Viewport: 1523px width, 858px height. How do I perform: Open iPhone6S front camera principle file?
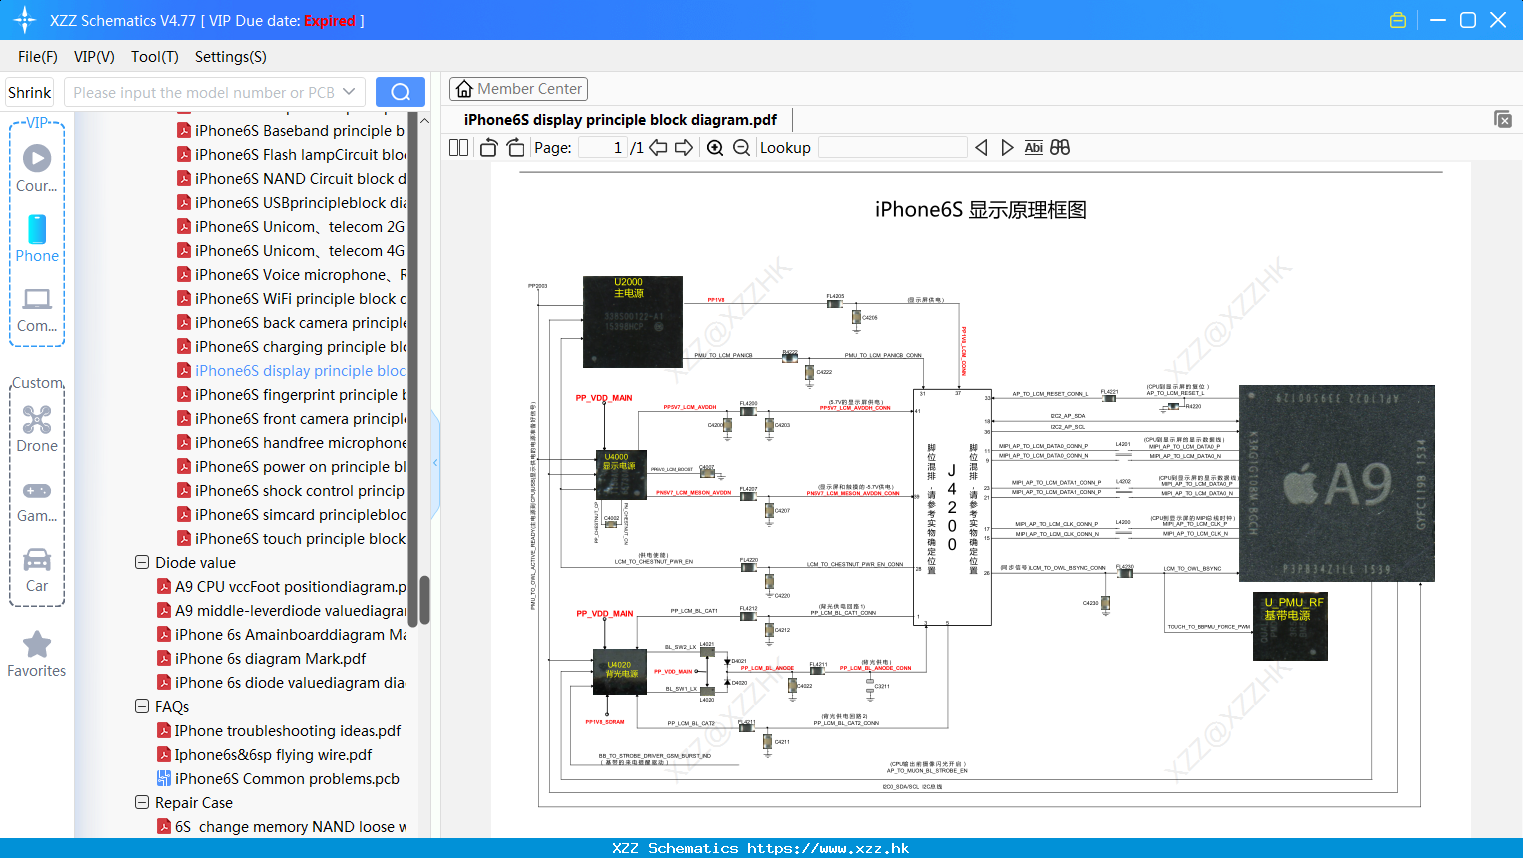[x=291, y=418]
